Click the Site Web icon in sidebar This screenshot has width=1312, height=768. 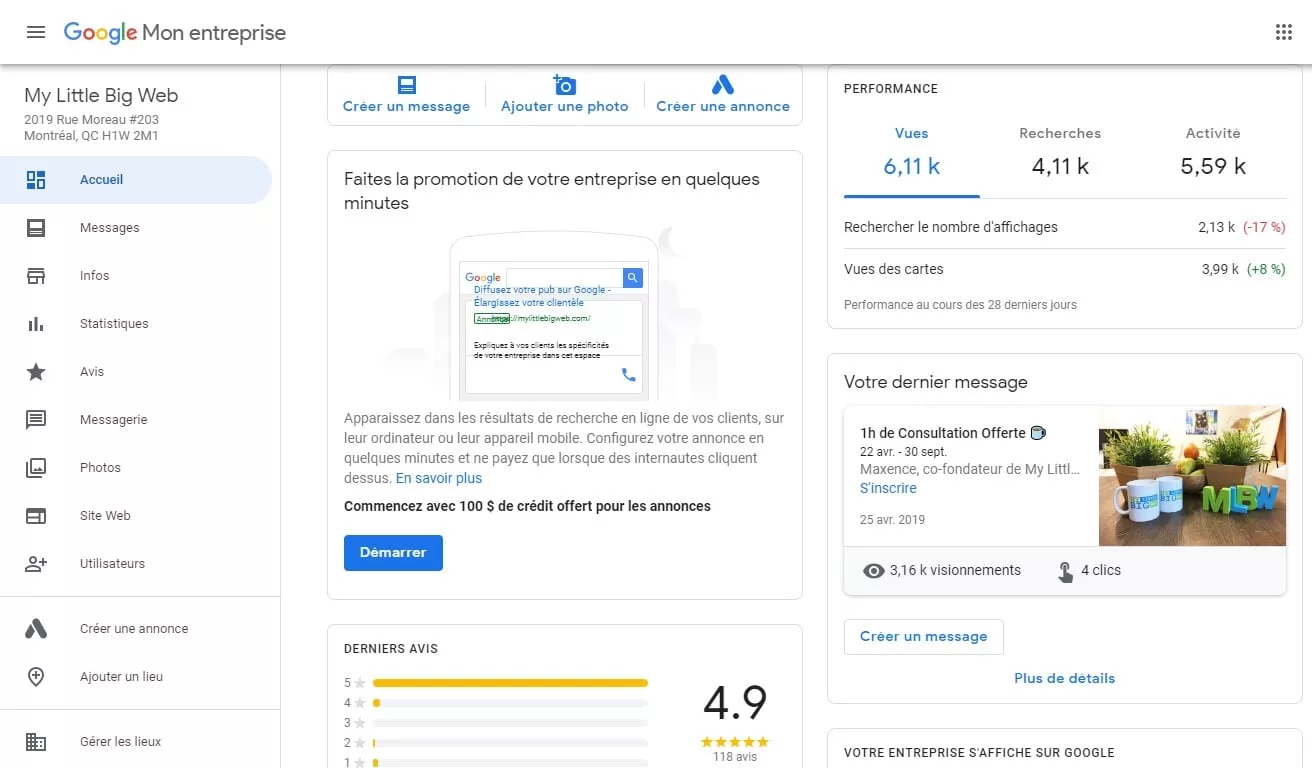pos(36,516)
